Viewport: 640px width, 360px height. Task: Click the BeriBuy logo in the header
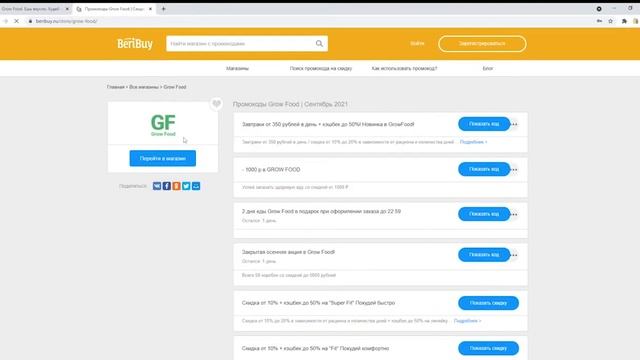135,43
